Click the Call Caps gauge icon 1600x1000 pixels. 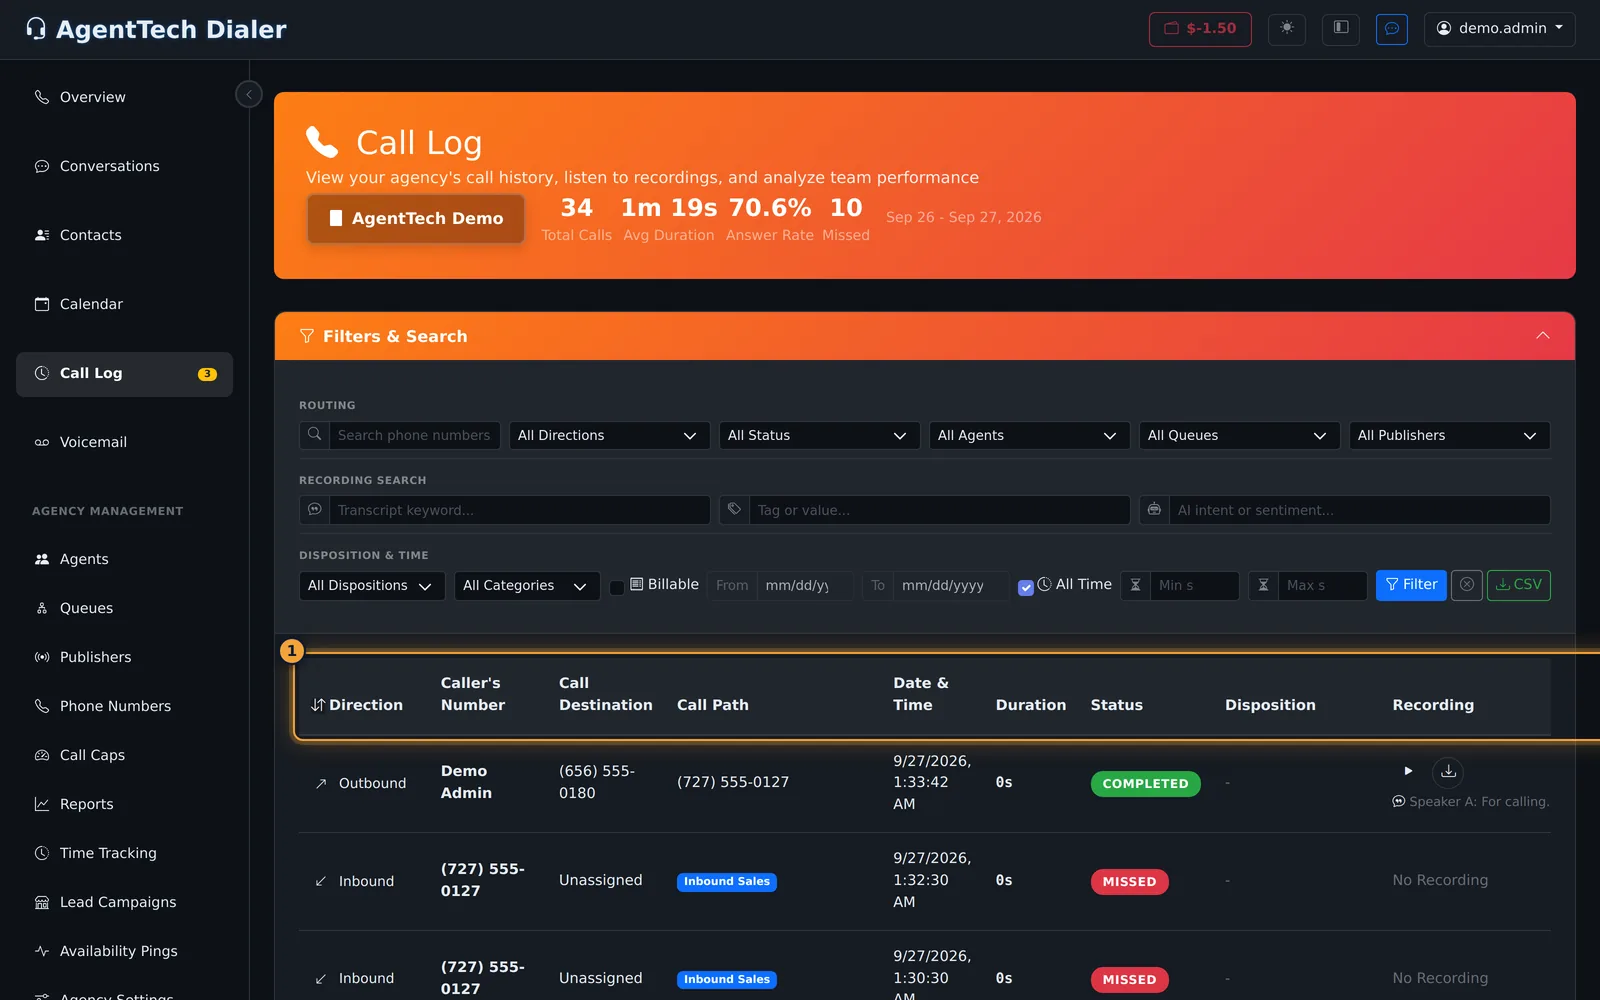tap(42, 755)
